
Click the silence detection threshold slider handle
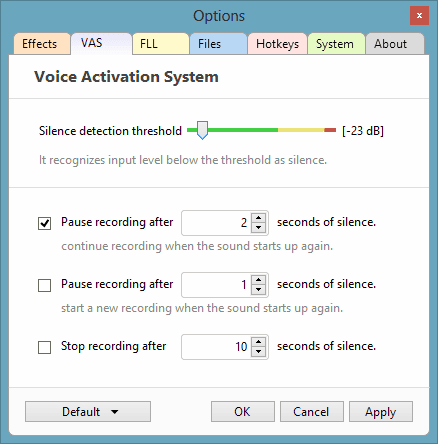pyautogui.click(x=202, y=130)
